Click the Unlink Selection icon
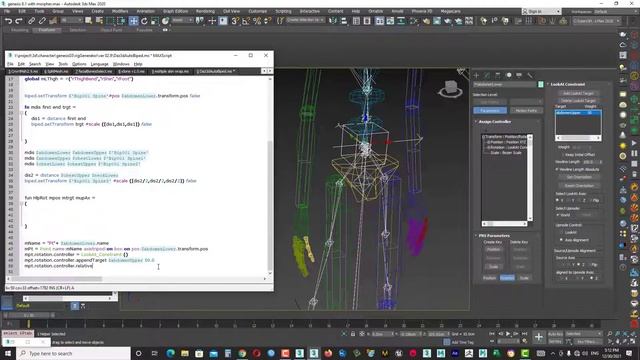 click(42, 20)
